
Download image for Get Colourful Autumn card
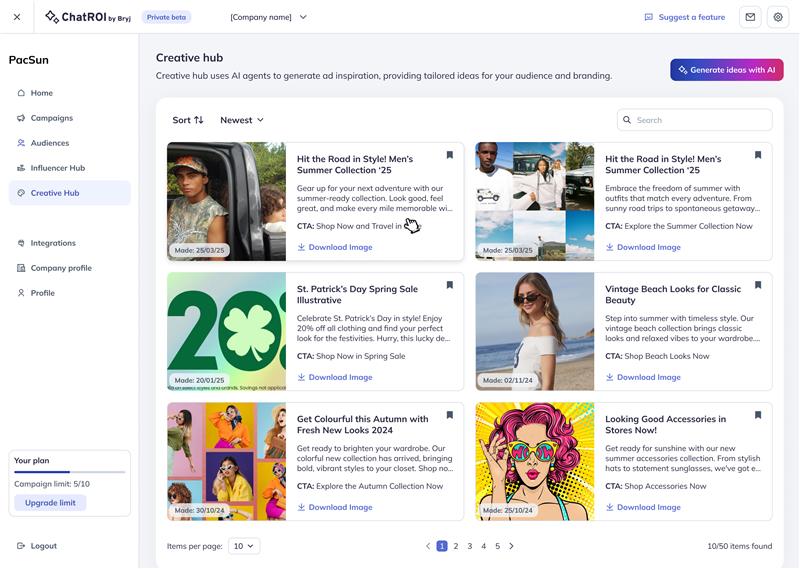tap(335, 507)
